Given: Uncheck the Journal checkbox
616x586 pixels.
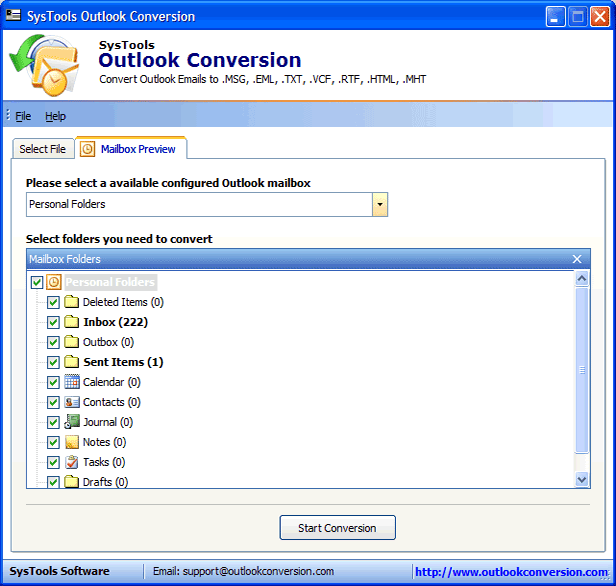Looking at the screenshot, I should [53, 423].
